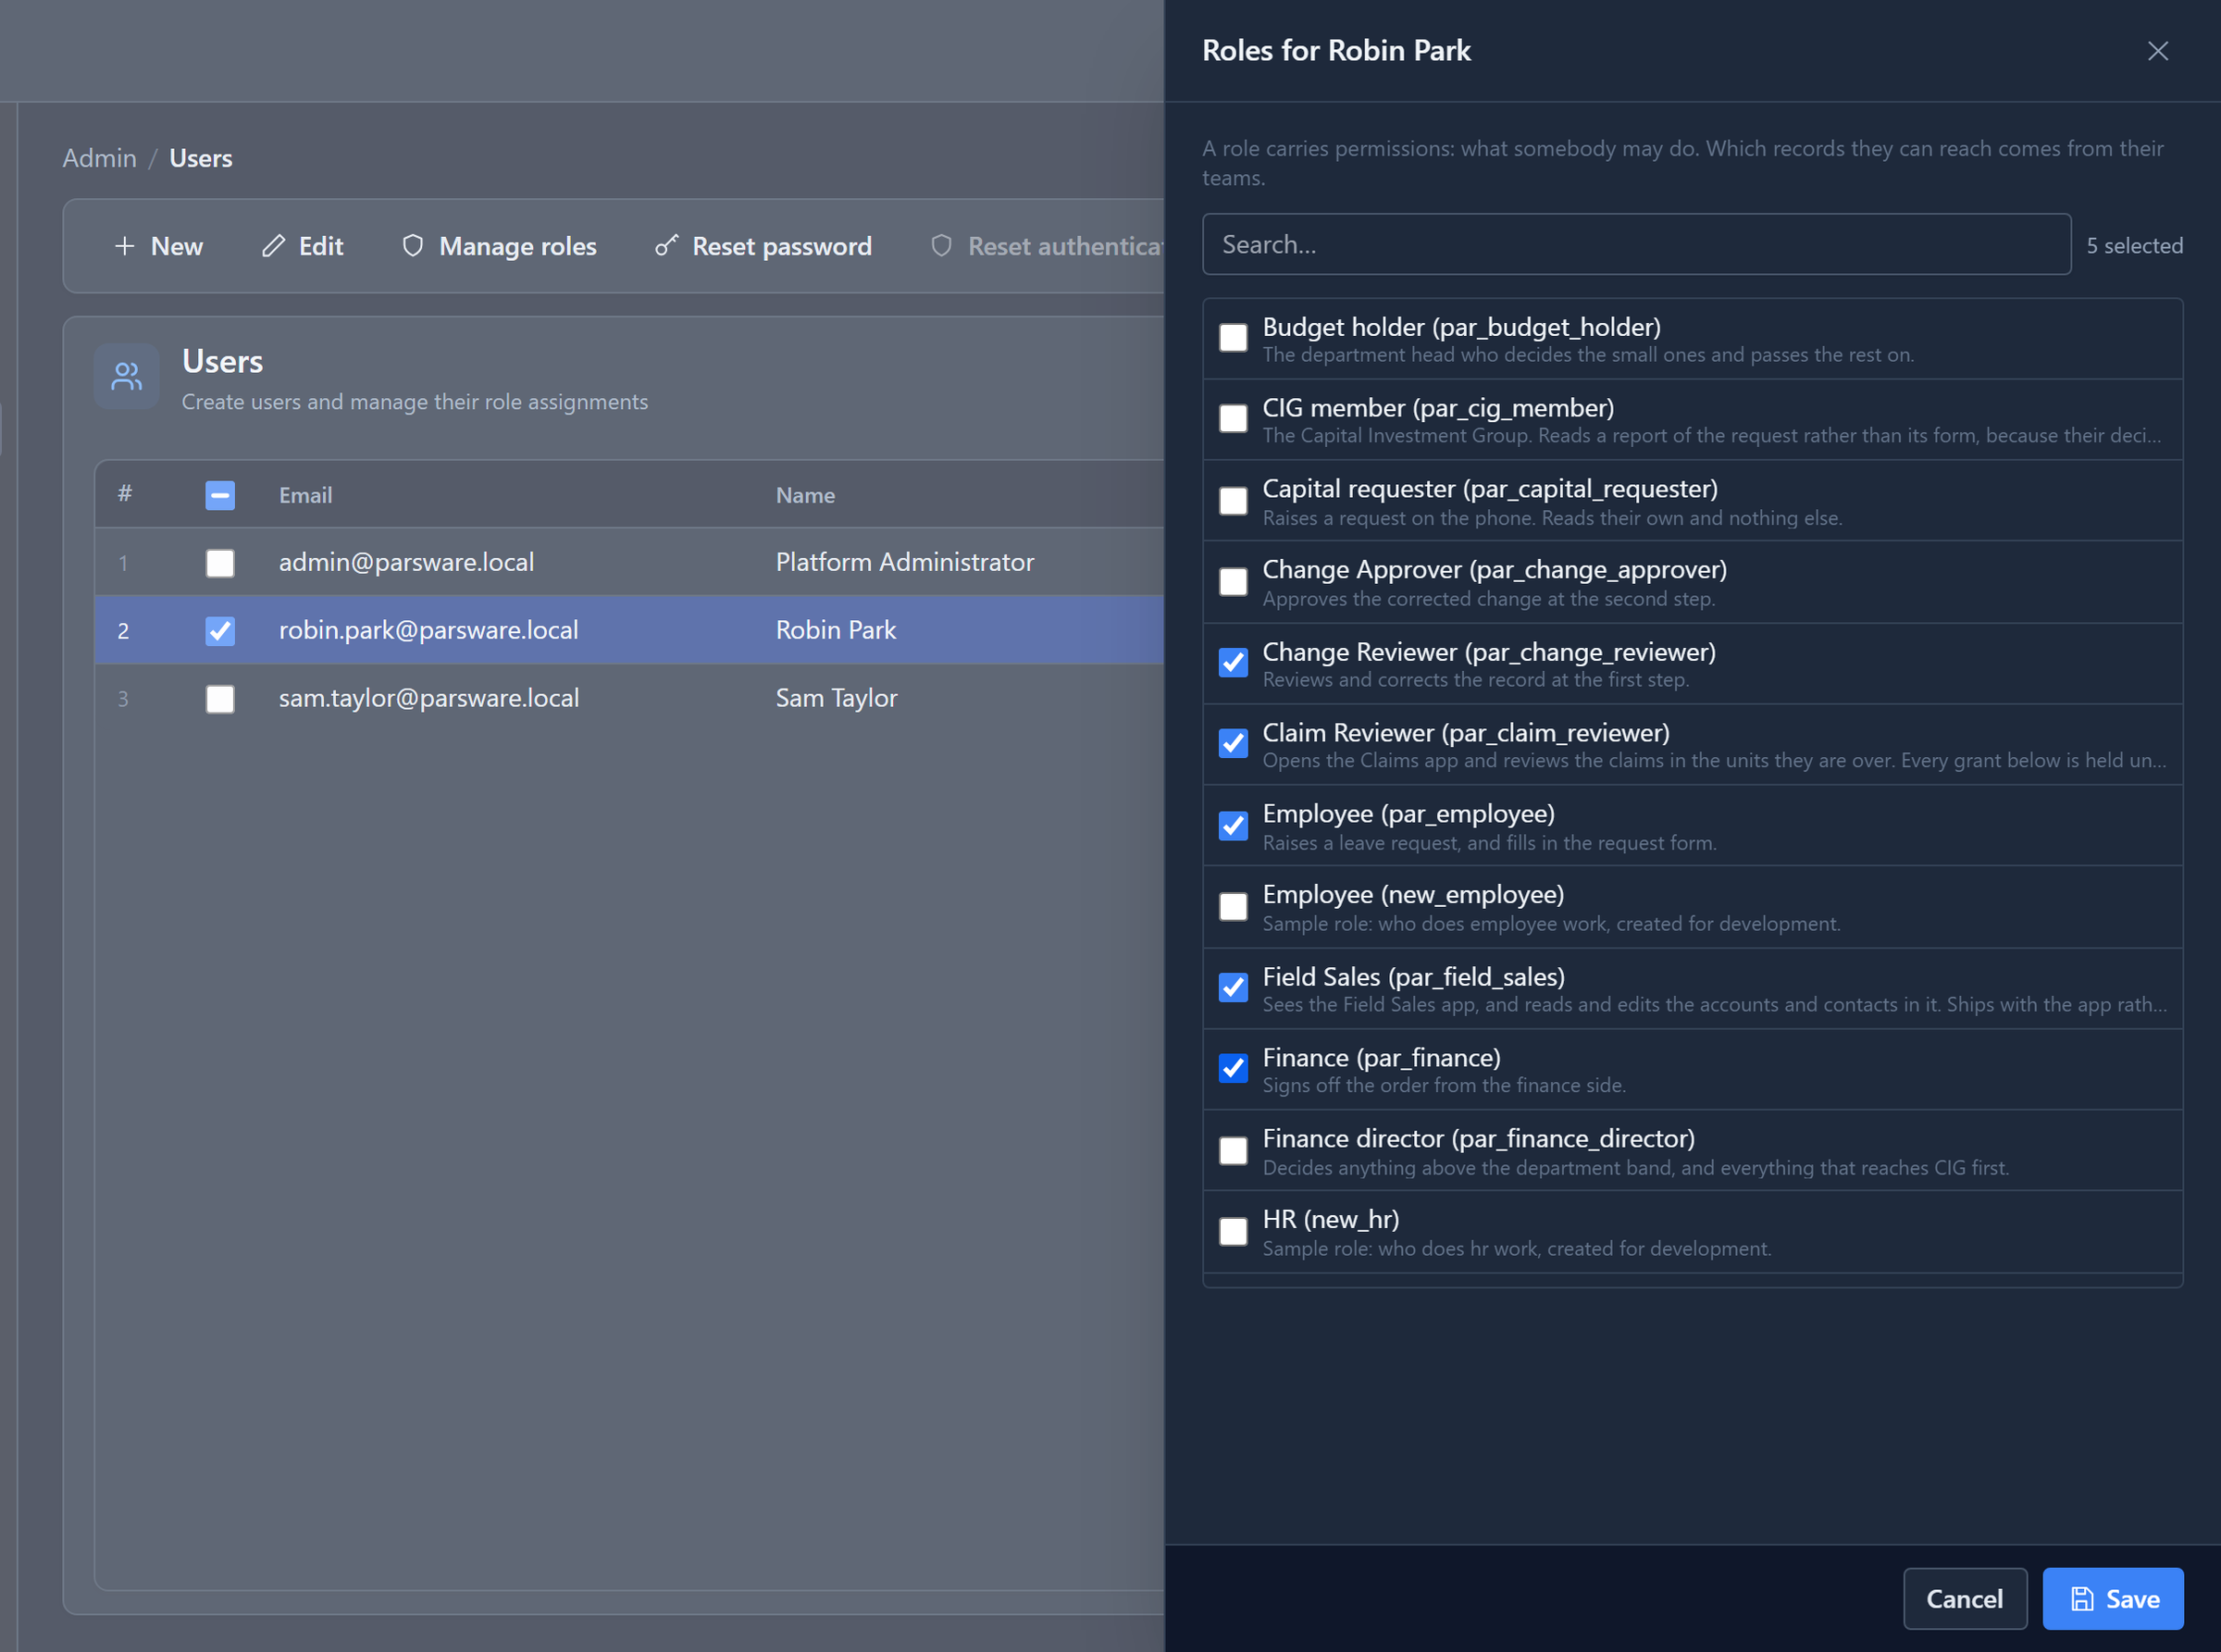Deselect the robin.park@parsware.local row checkbox

220,631
